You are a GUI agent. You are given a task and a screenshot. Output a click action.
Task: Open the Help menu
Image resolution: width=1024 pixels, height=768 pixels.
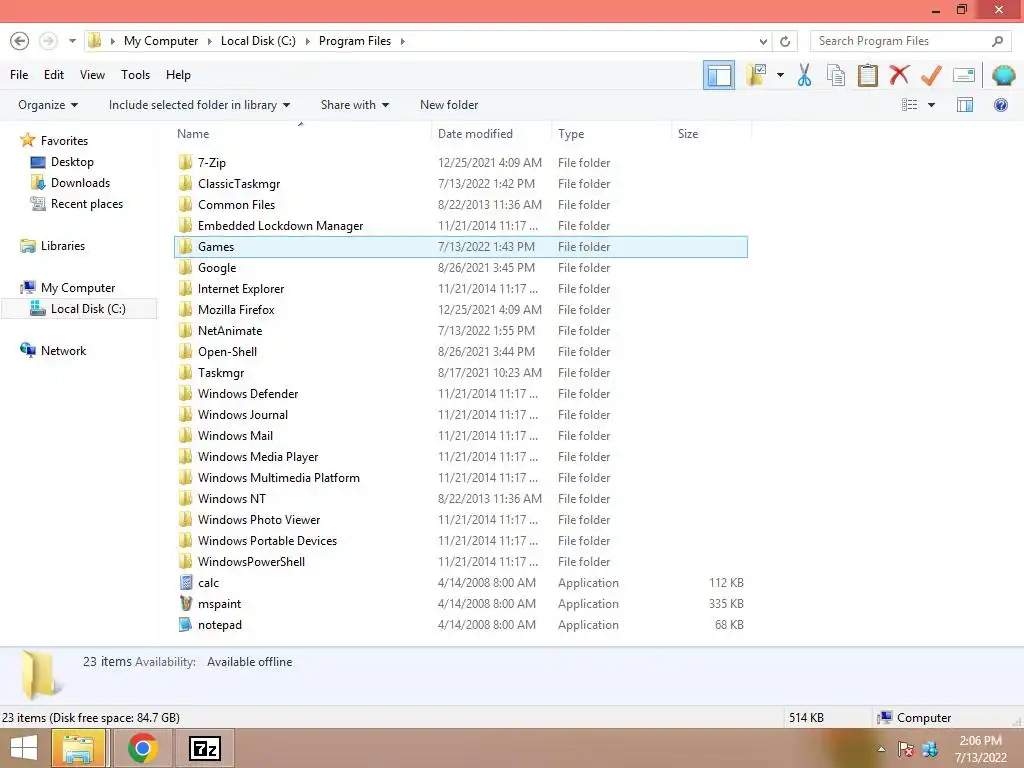coord(178,75)
